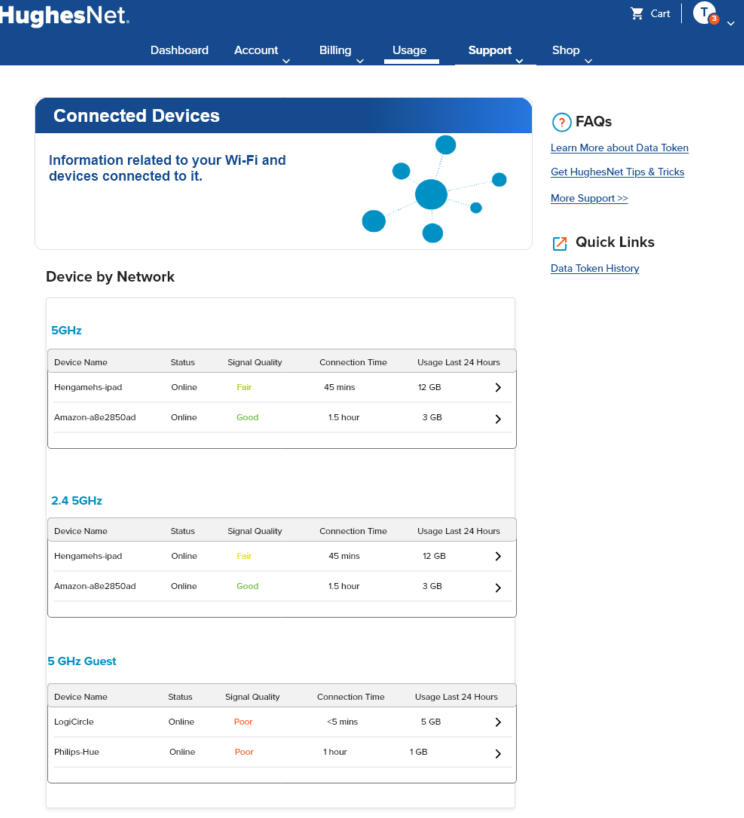Open the Data Token History link
The width and height of the screenshot is (744, 818).
coord(594,268)
